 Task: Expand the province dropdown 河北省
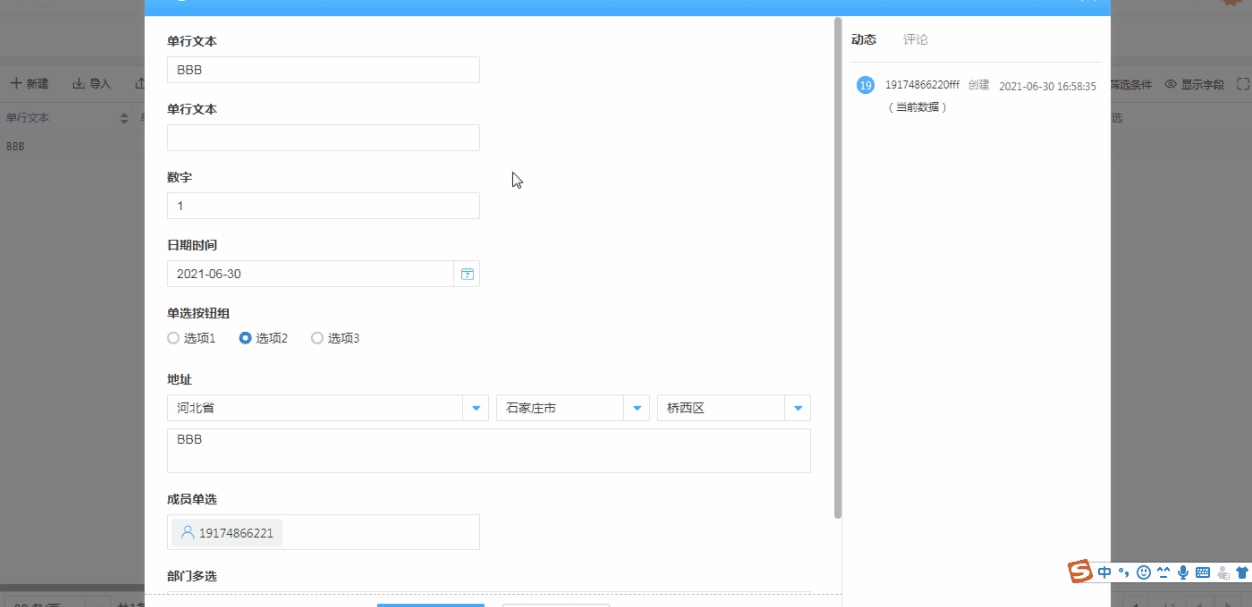click(475, 408)
